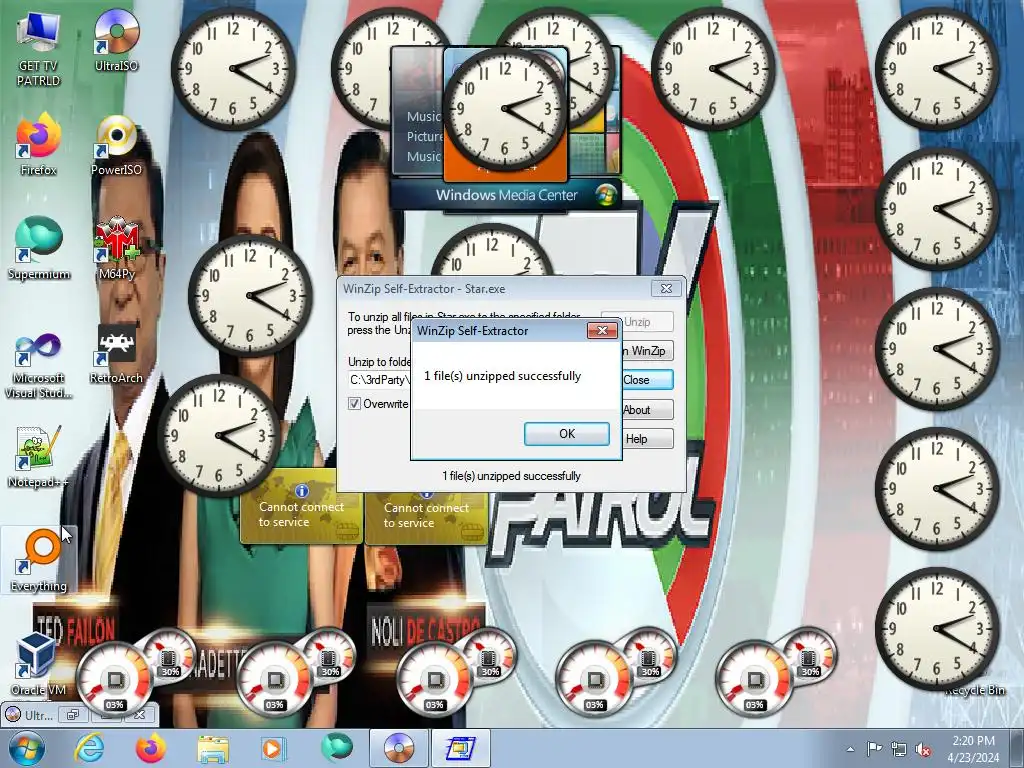
Task: Select the Firefox desktop shortcut
Action: pos(38,145)
